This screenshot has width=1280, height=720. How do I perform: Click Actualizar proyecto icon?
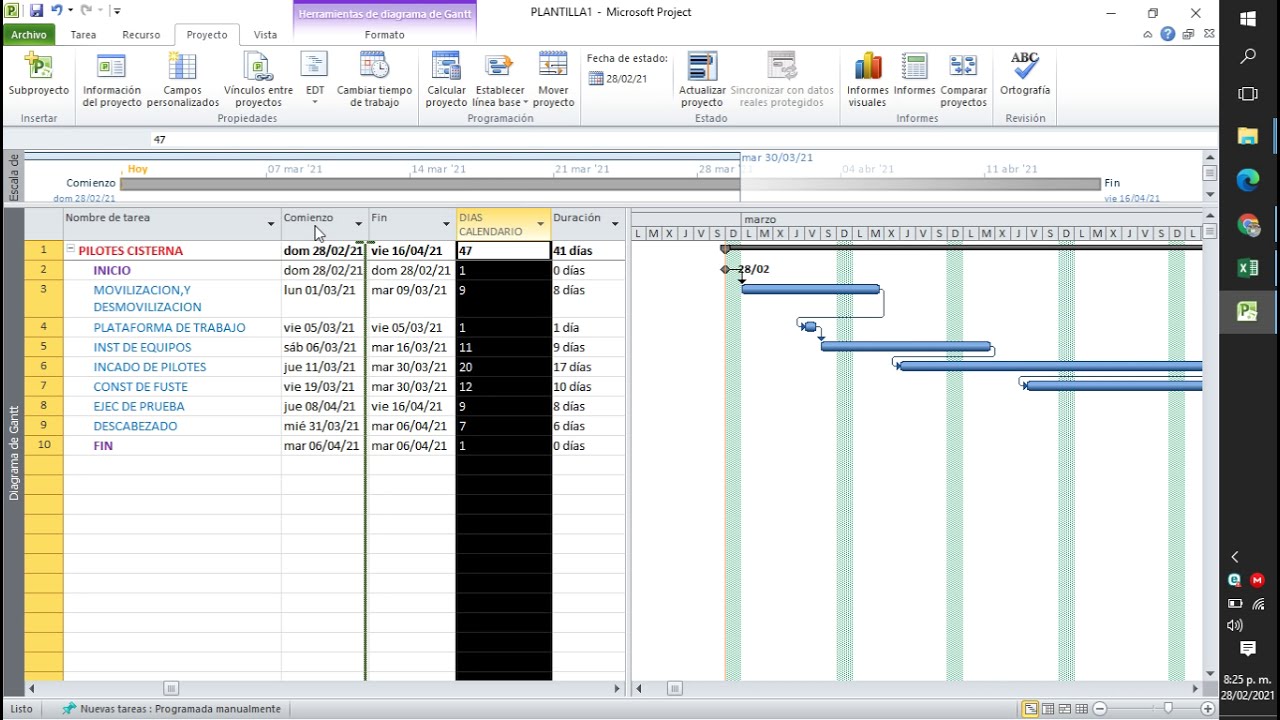tap(702, 78)
